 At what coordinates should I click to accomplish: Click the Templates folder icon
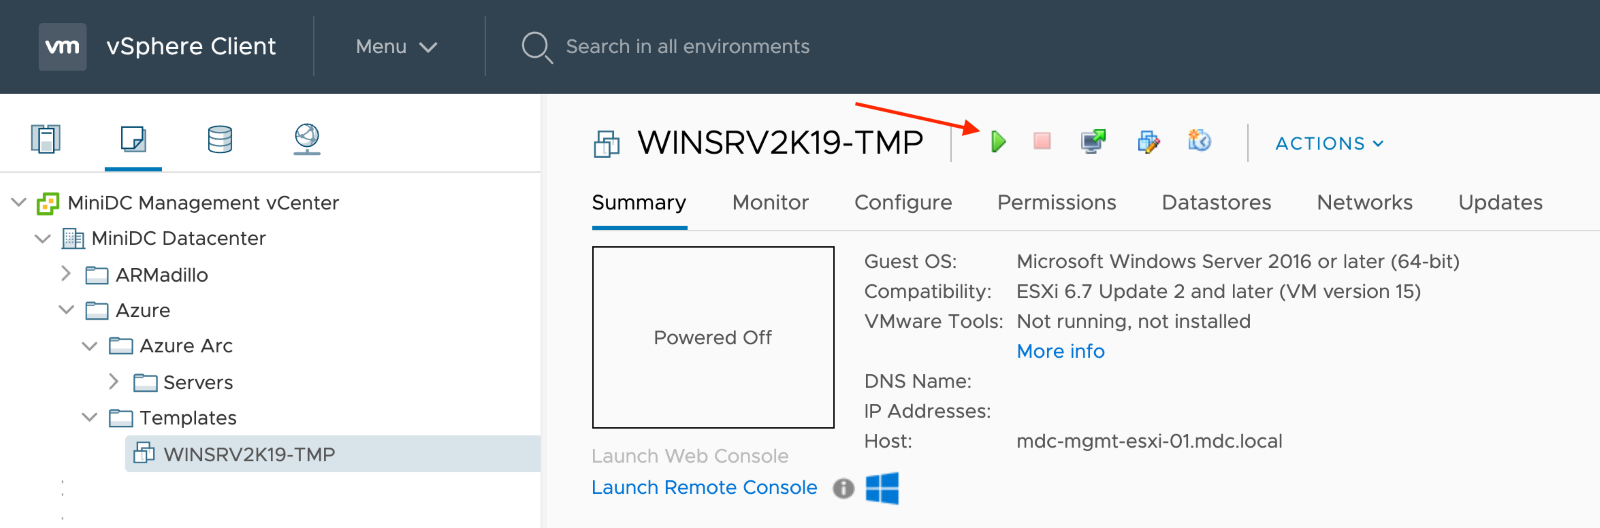click(x=121, y=418)
